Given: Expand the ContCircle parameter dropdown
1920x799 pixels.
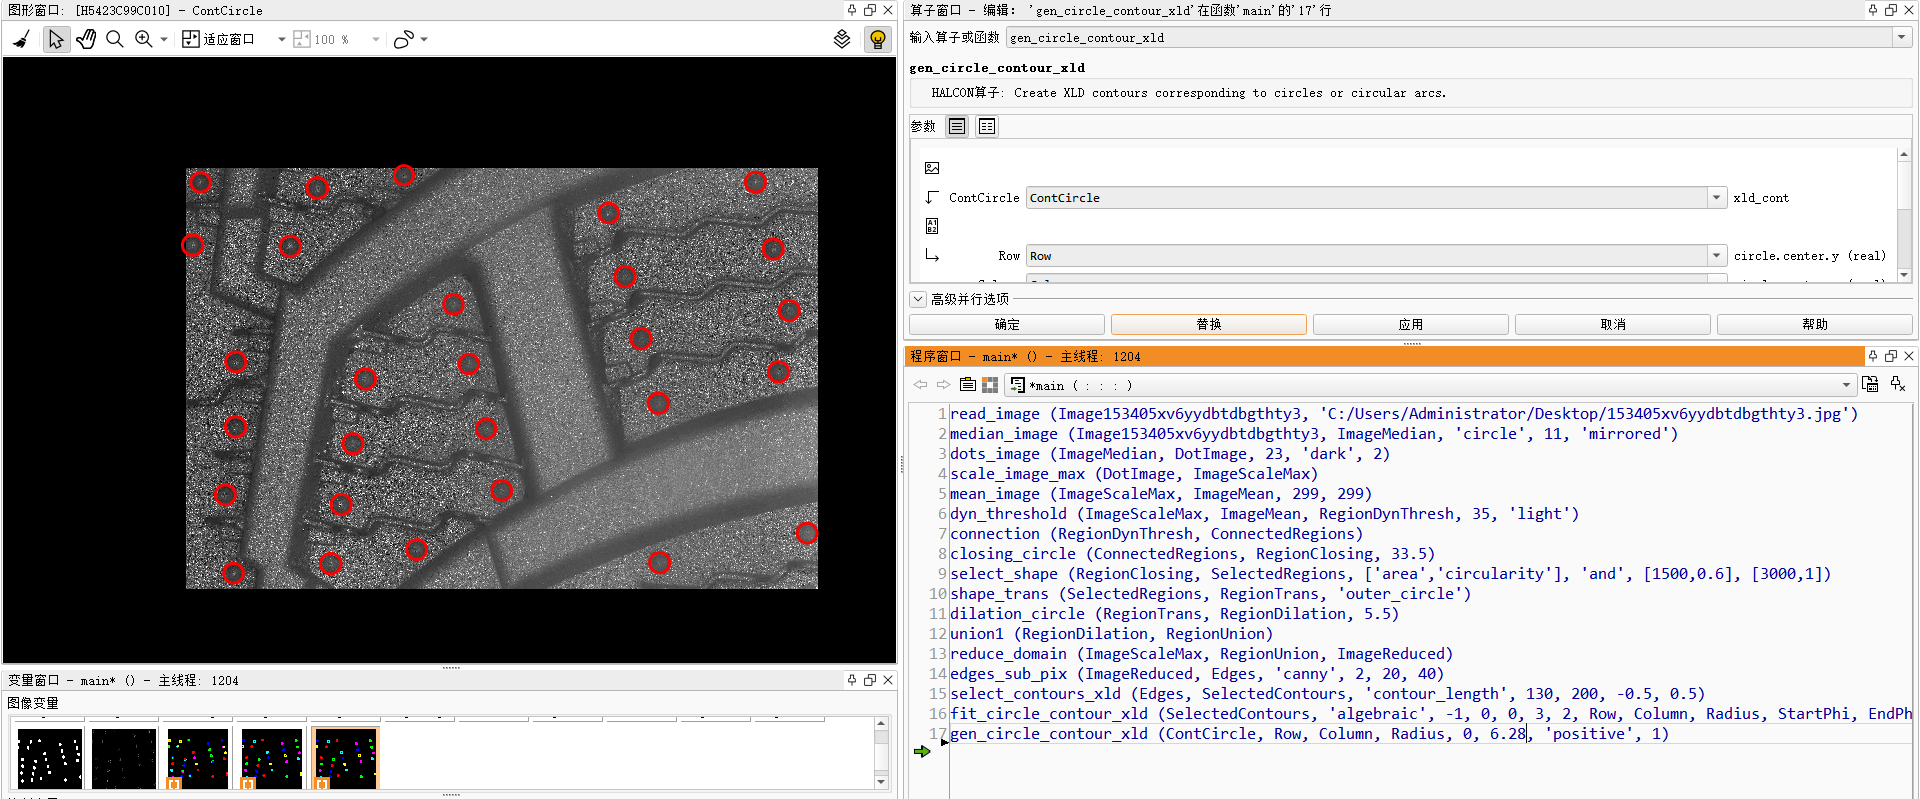Looking at the screenshot, I should [x=1717, y=198].
